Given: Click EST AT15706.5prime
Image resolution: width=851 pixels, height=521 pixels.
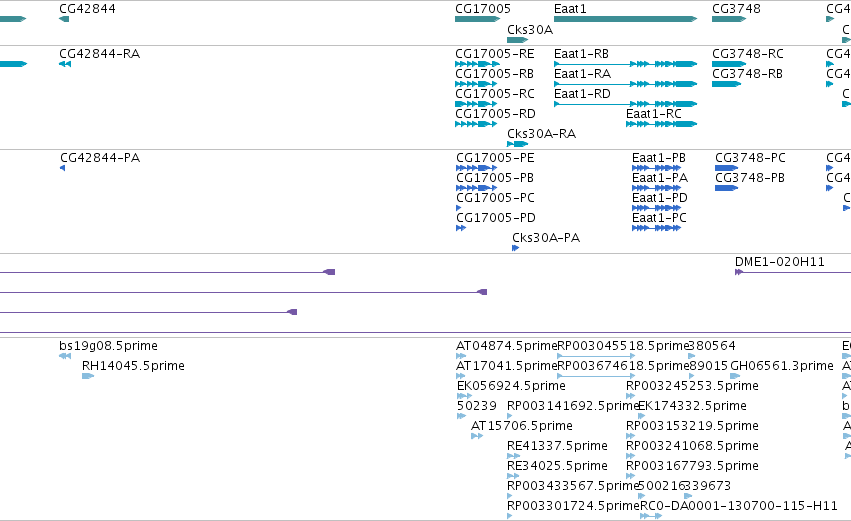Looking at the screenshot, I should tap(522, 427).
